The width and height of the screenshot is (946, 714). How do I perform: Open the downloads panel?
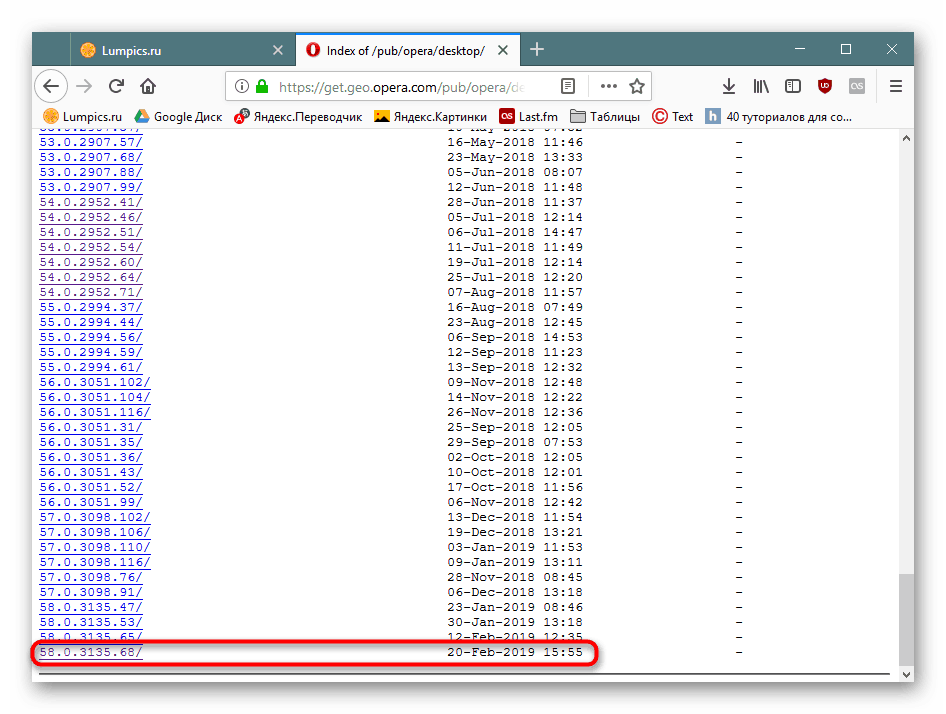click(x=729, y=86)
